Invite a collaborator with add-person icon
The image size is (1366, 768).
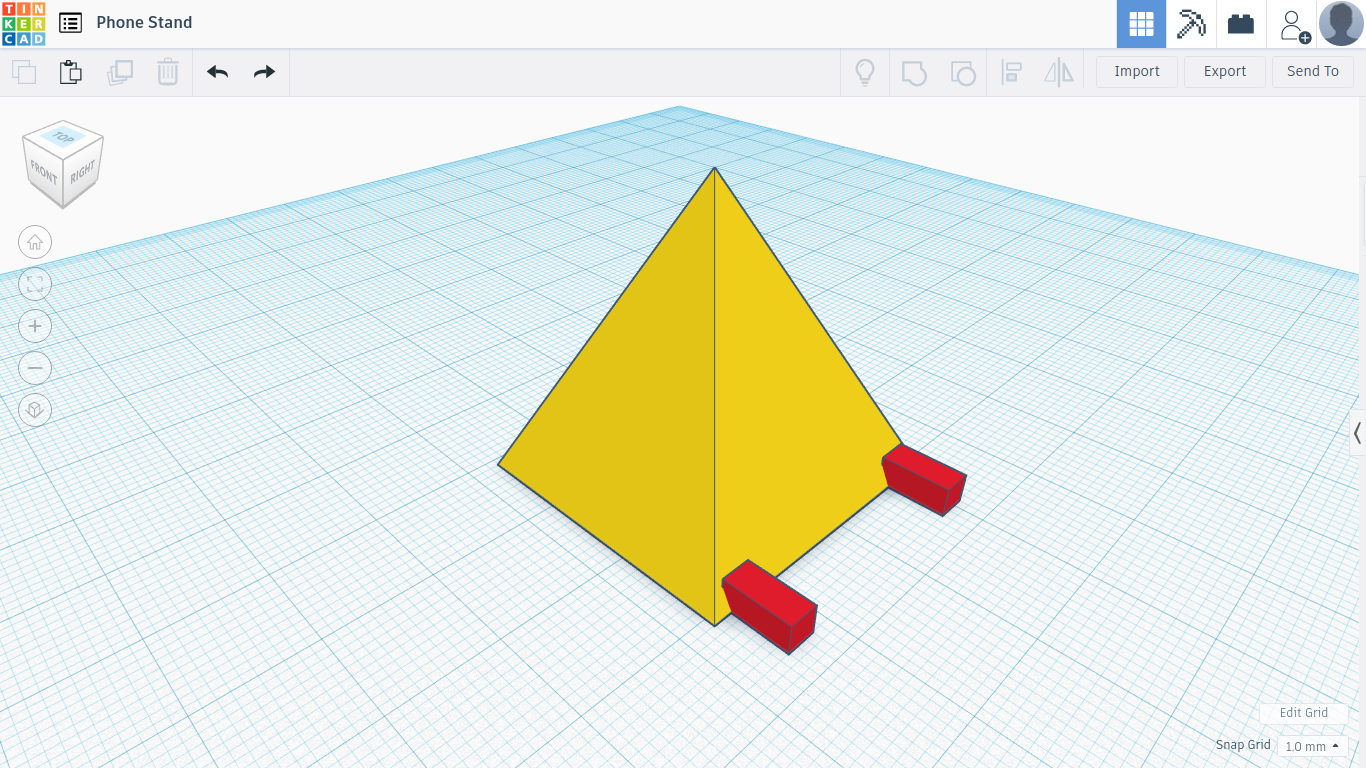point(1293,24)
